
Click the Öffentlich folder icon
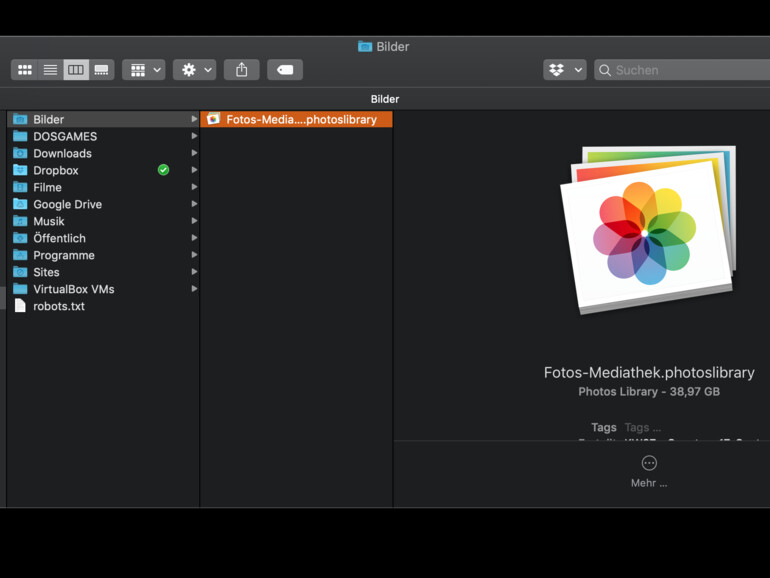point(20,238)
